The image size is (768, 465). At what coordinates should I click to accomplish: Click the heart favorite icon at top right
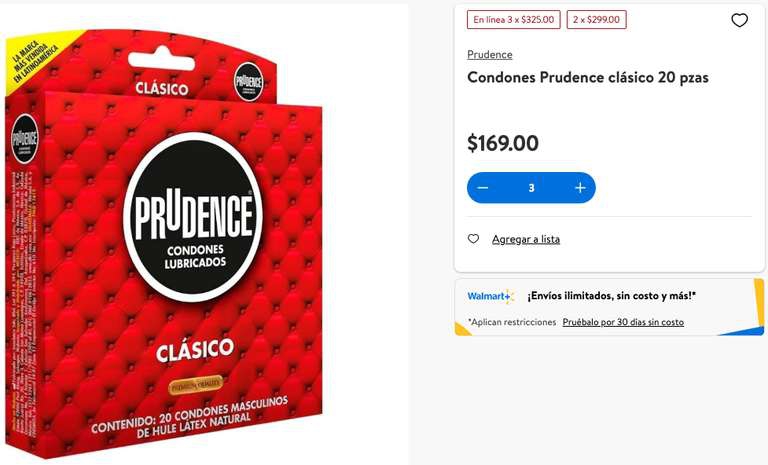[x=739, y=20]
